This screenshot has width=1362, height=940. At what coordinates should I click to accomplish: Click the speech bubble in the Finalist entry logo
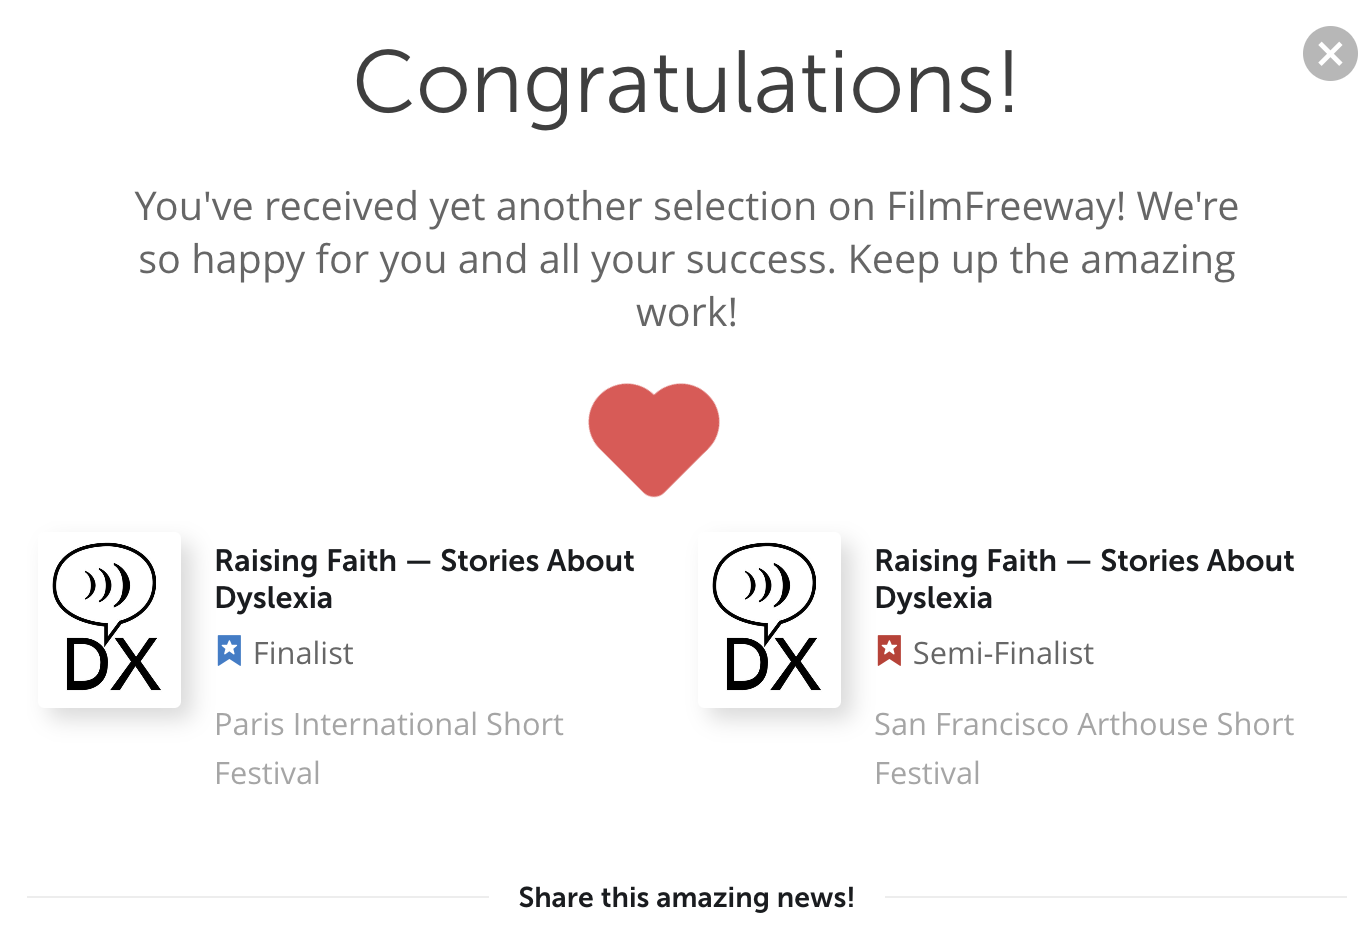pos(105,583)
